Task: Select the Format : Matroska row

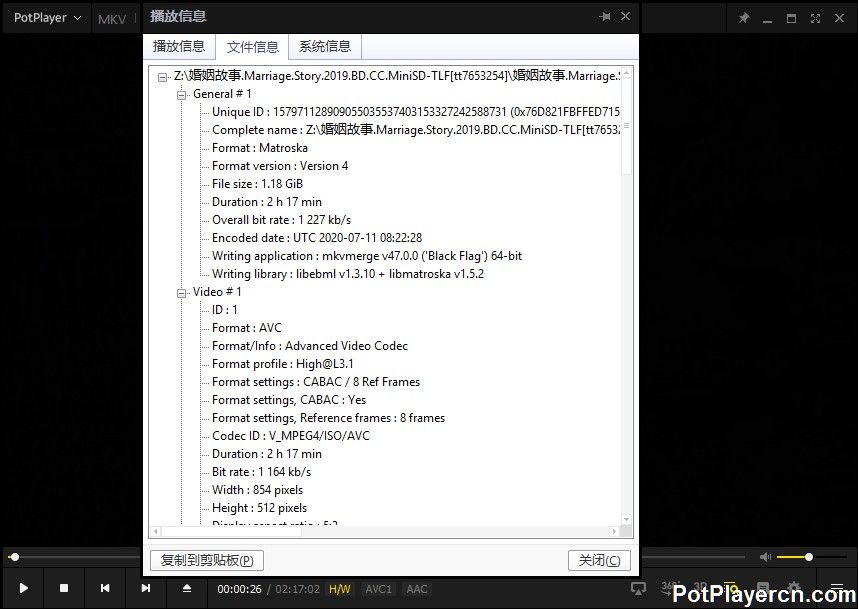Action: point(260,148)
